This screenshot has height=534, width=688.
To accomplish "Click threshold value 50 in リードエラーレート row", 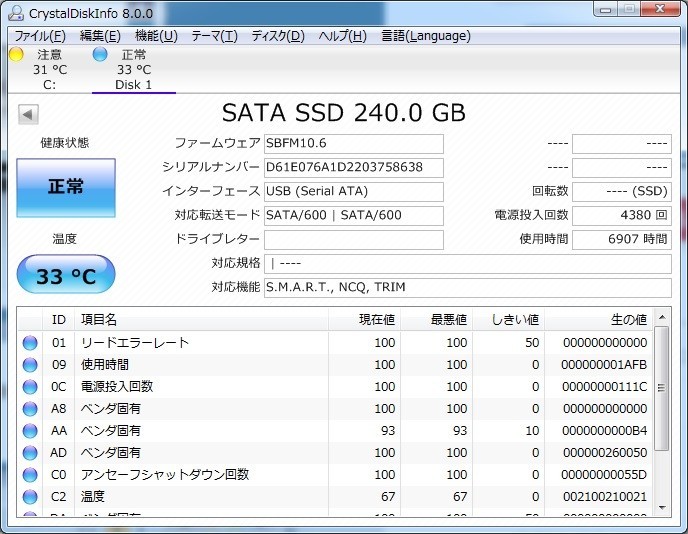I will point(532,343).
